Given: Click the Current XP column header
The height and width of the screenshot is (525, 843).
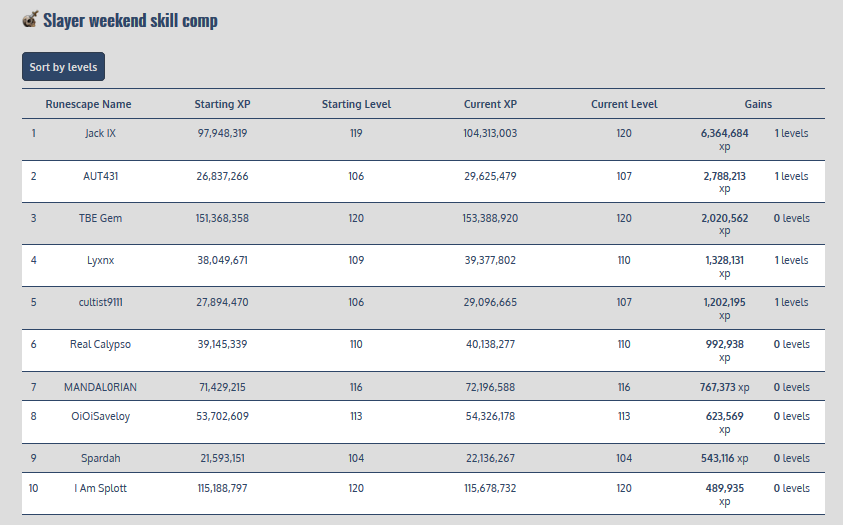Looking at the screenshot, I should click(490, 104).
